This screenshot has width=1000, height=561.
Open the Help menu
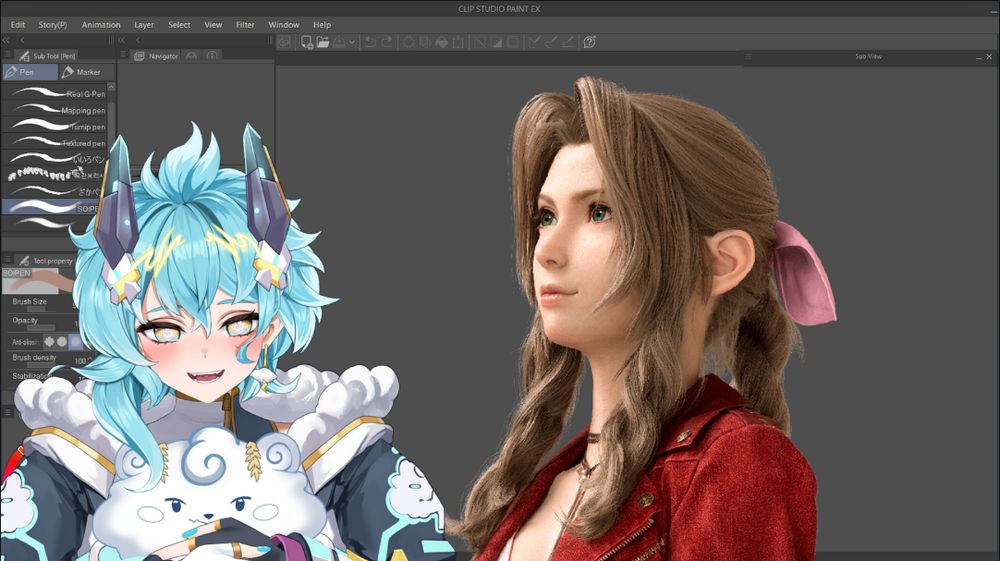tap(322, 25)
